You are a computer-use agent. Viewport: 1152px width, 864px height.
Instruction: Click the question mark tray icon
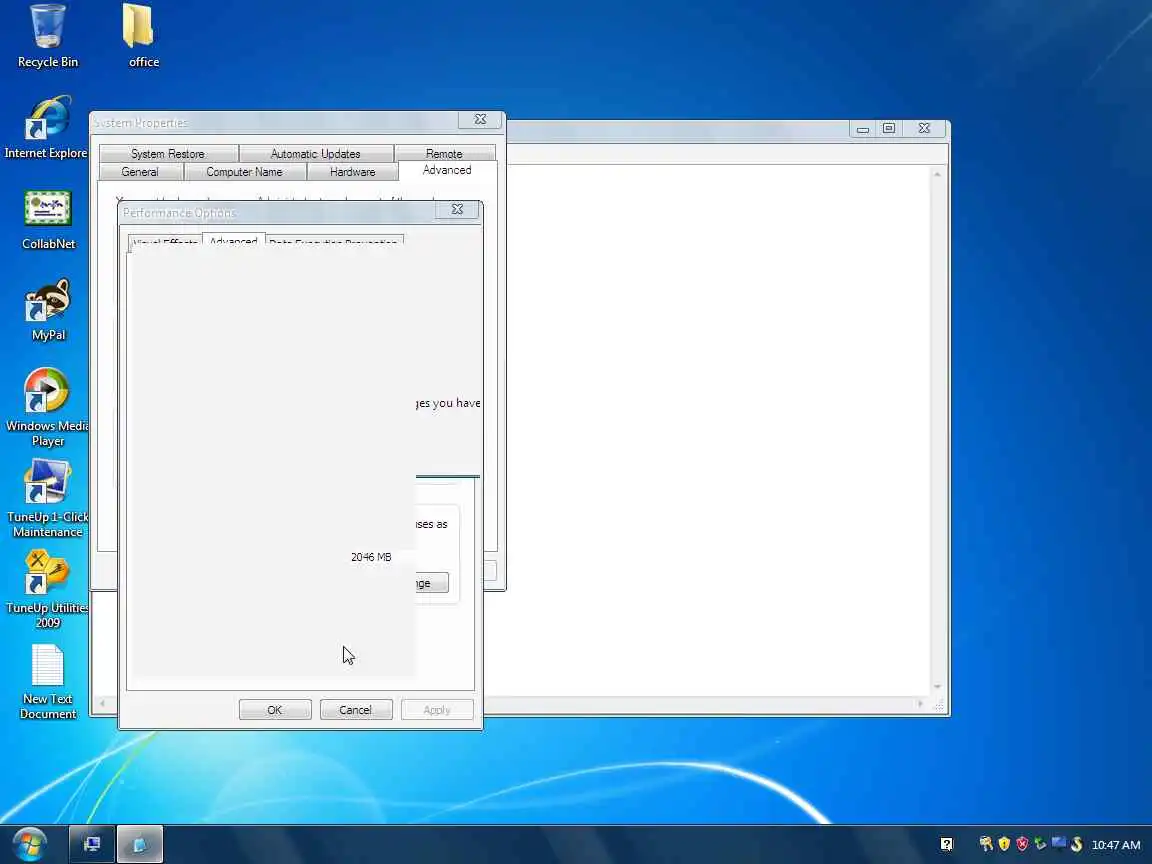point(946,844)
